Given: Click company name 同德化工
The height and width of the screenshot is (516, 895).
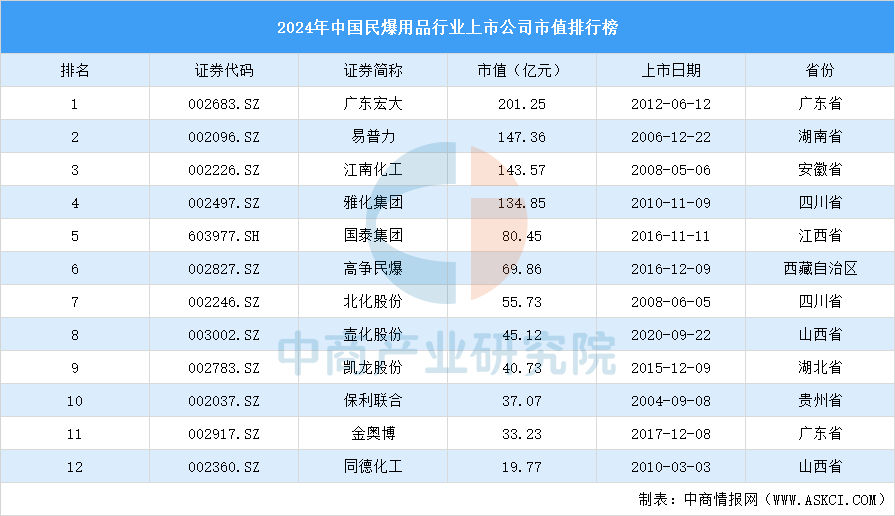Looking at the screenshot, I should pyautogui.click(x=373, y=467).
